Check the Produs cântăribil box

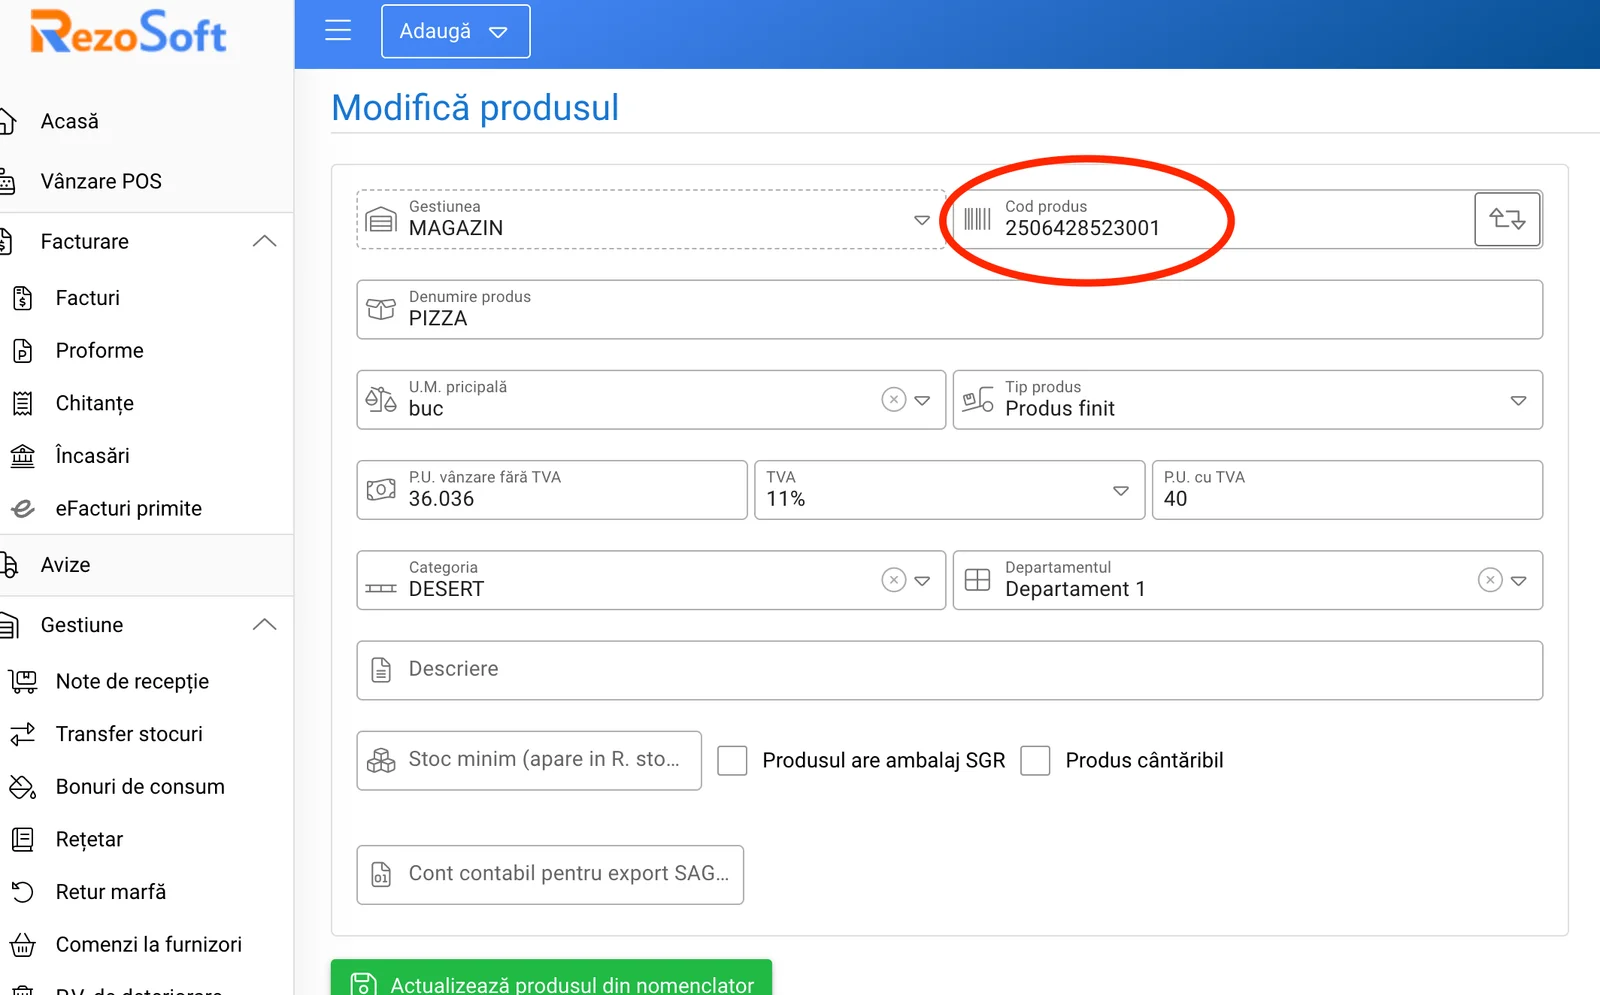click(1035, 760)
